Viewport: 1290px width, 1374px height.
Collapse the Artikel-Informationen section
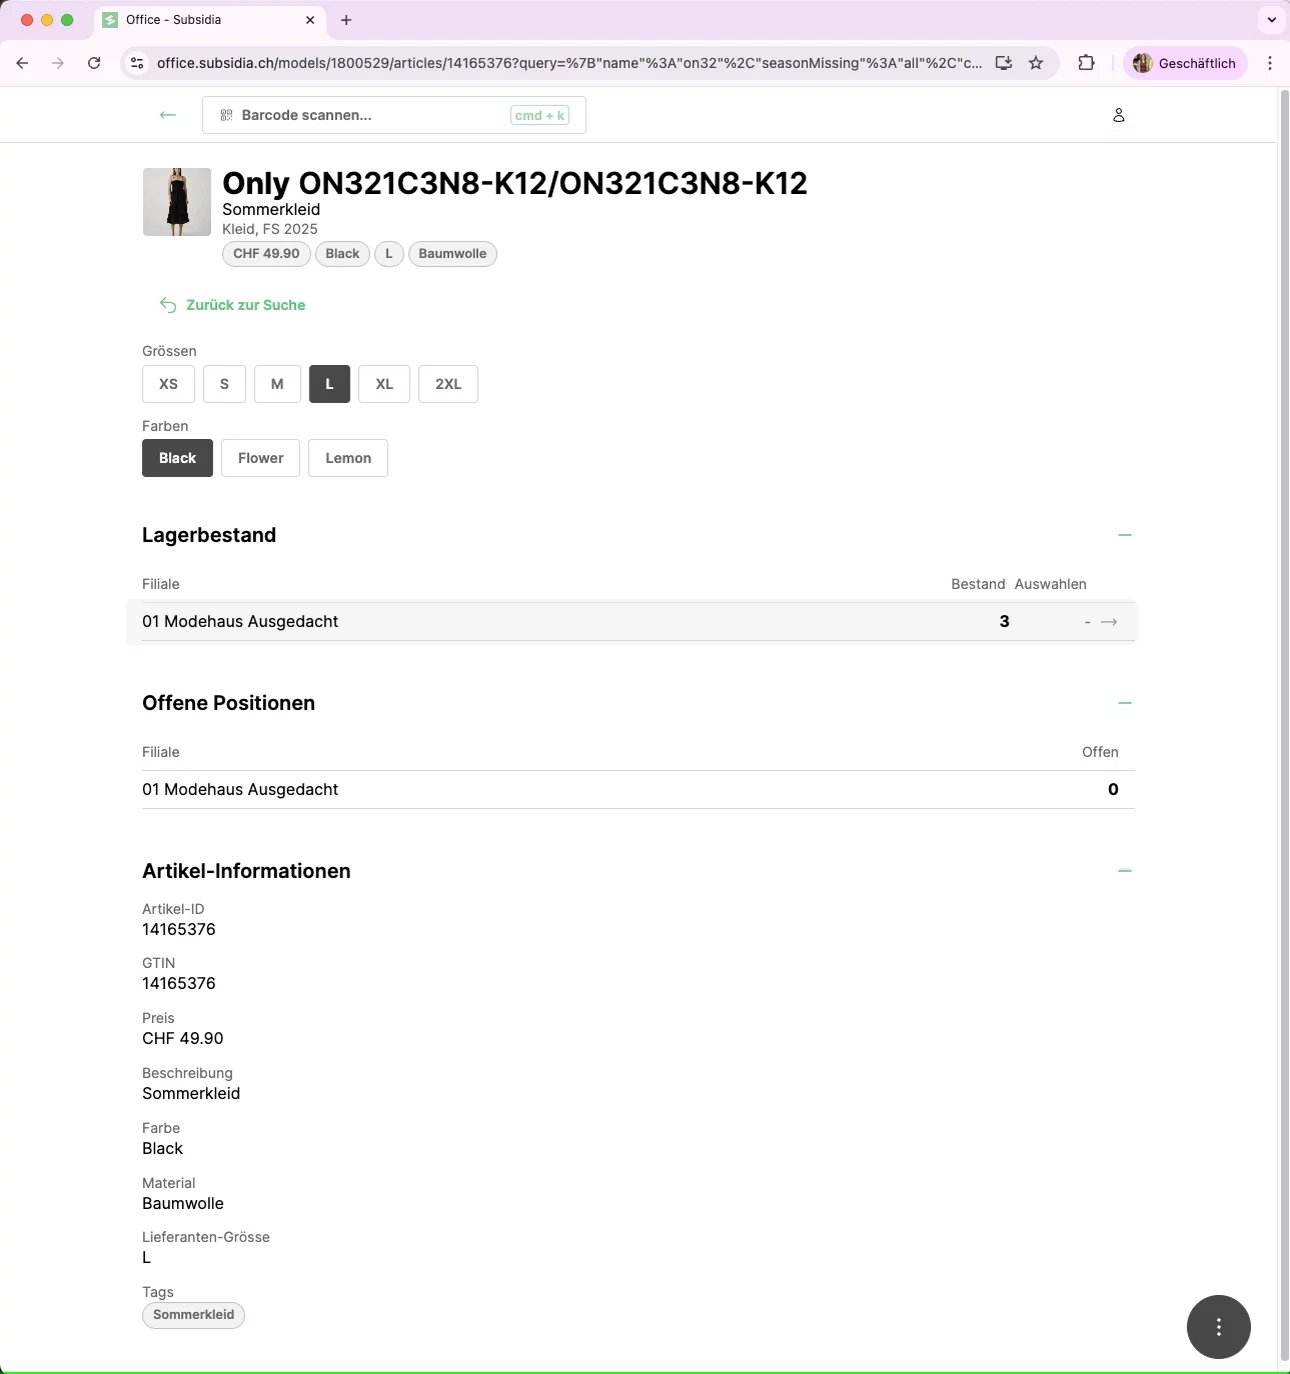click(x=1125, y=871)
